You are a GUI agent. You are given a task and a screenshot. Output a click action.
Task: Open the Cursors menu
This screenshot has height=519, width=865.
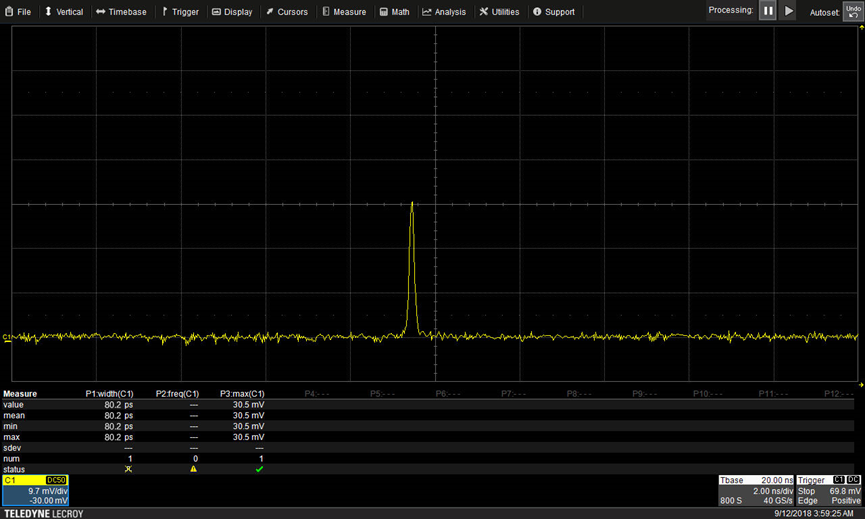[x=286, y=12]
